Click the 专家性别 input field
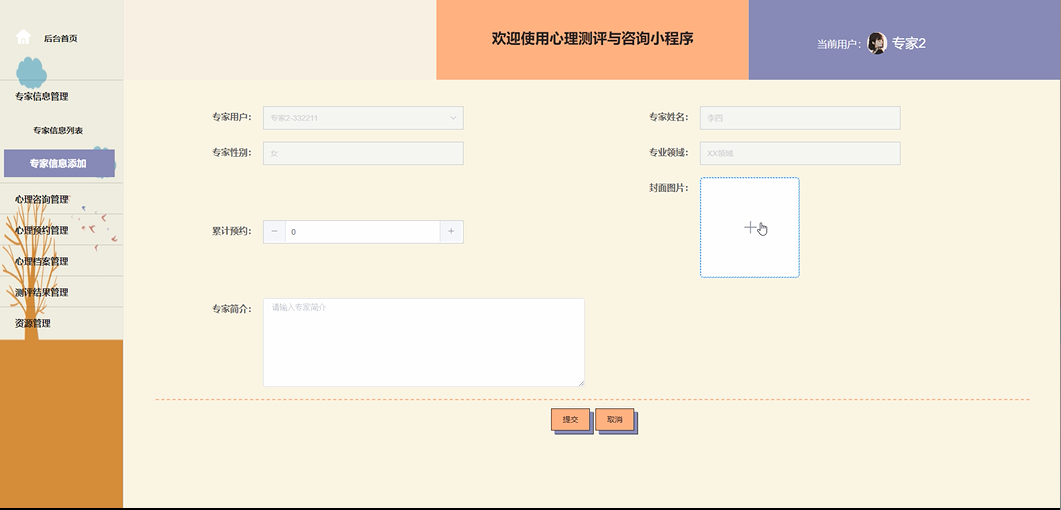Image resolution: width=1061 pixels, height=510 pixels. point(363,153)
